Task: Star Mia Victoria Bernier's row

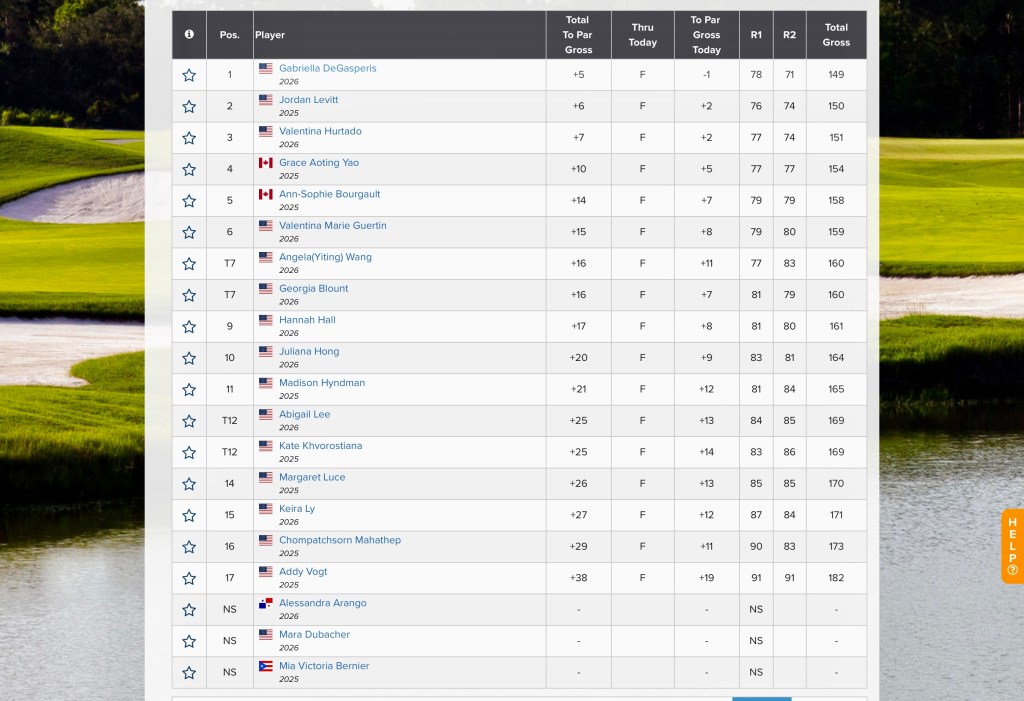Action: pyautogui.click(x=189, y=673)
